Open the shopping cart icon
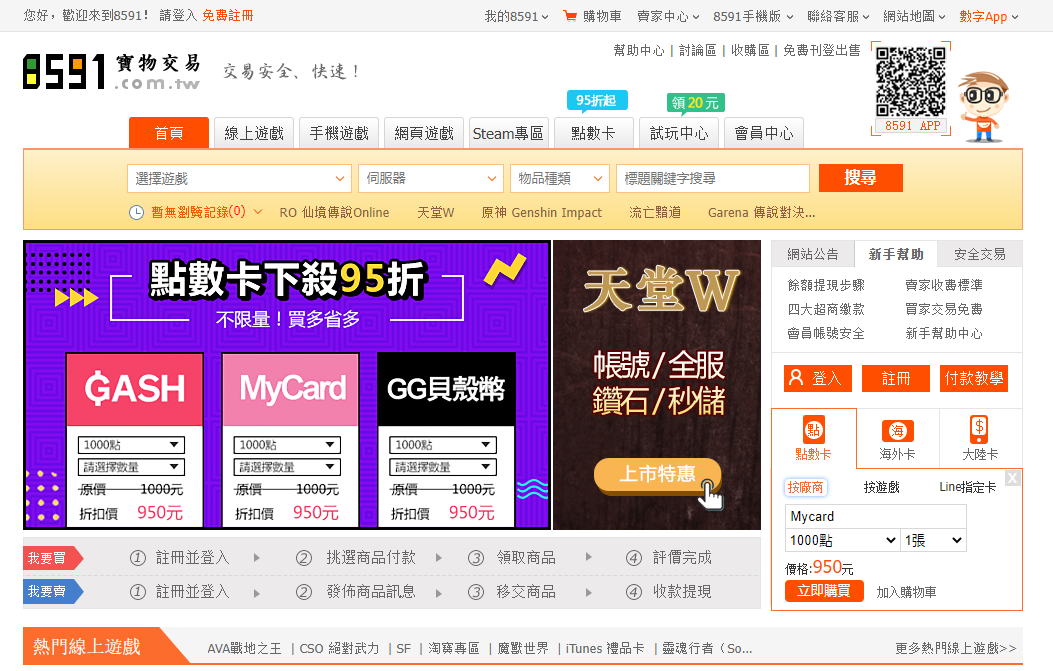 pos(570,16)
